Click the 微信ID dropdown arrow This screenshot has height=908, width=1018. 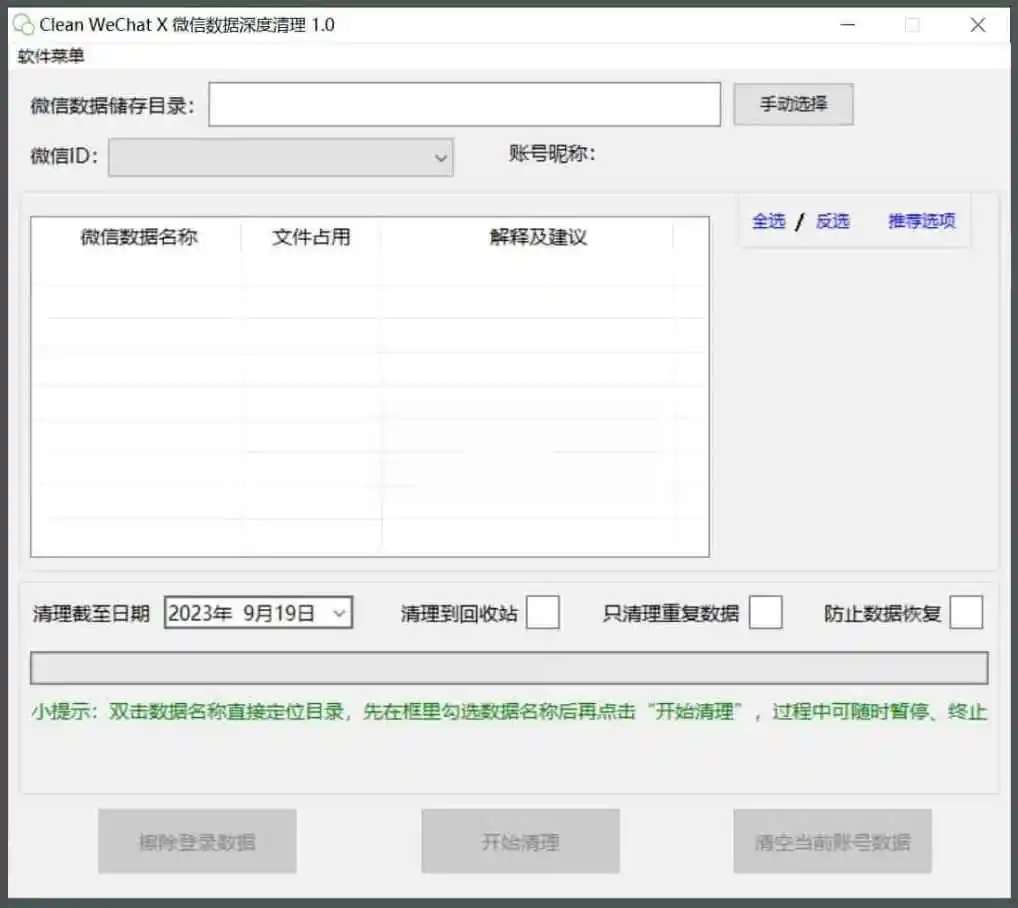pos(442,157)
